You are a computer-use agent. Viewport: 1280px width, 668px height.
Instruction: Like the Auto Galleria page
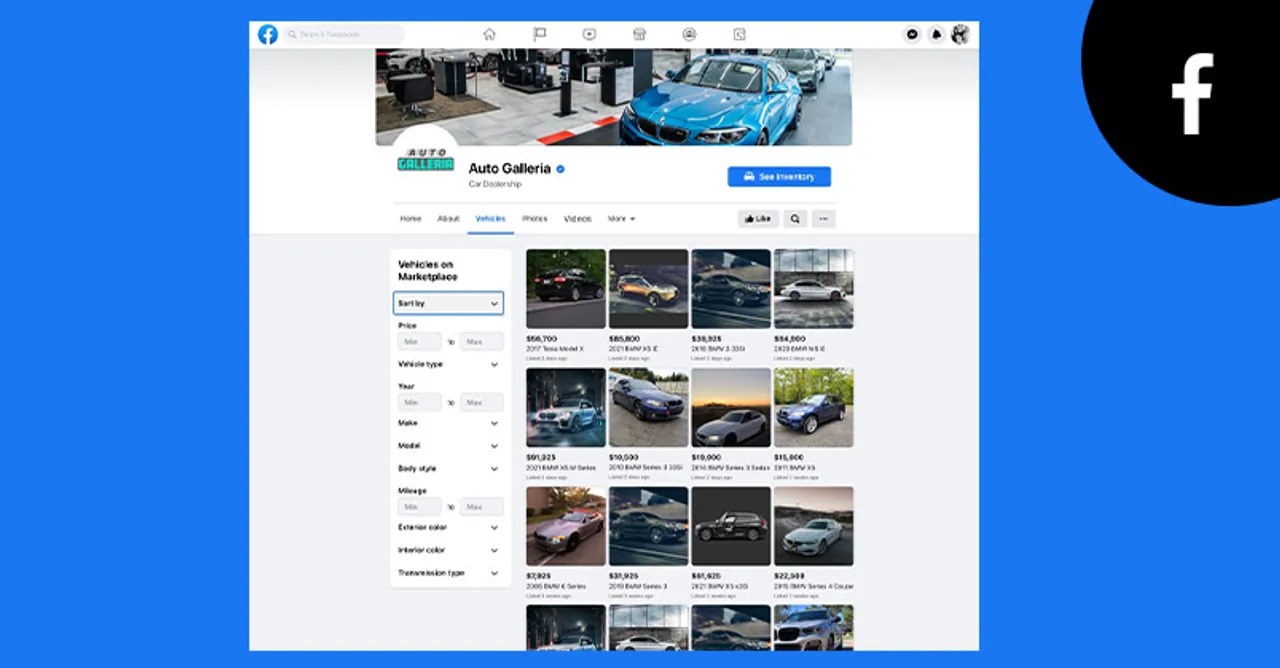pos(758,218)
